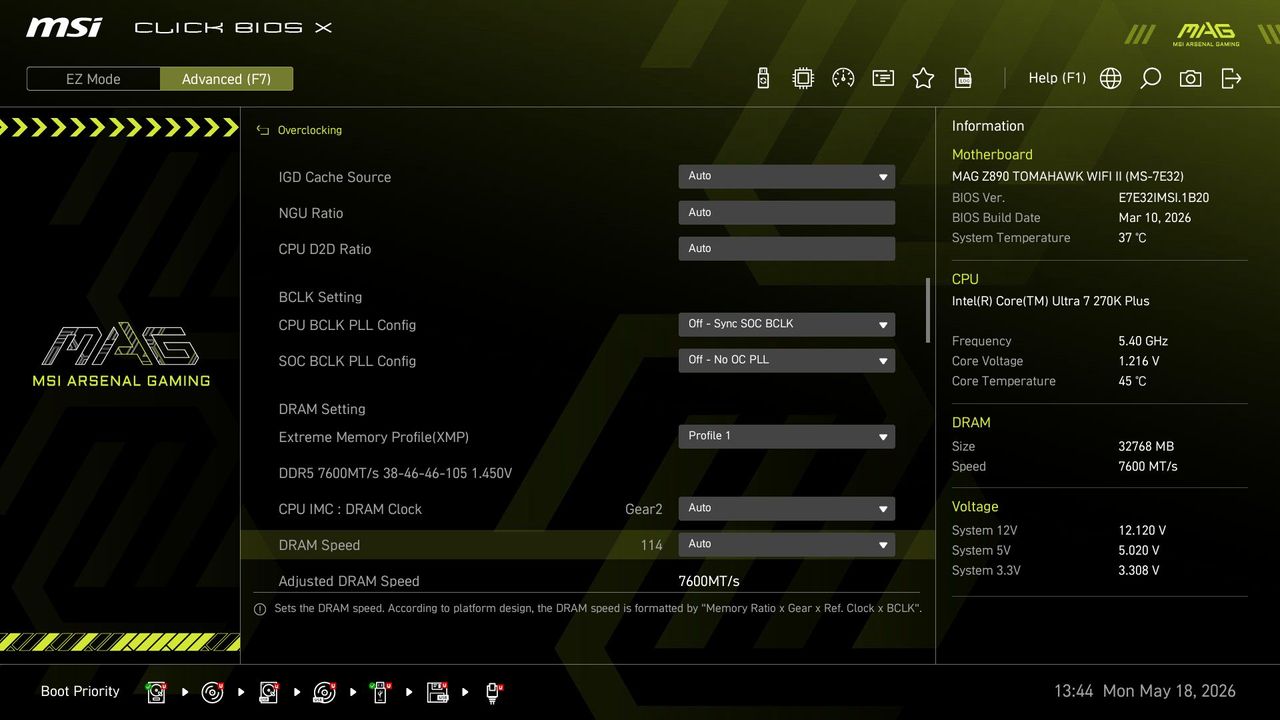Click the Adjusted DRAM Speed label
Image resolution: width=1280 pixels, height=720 pixels.
[348, 581]
